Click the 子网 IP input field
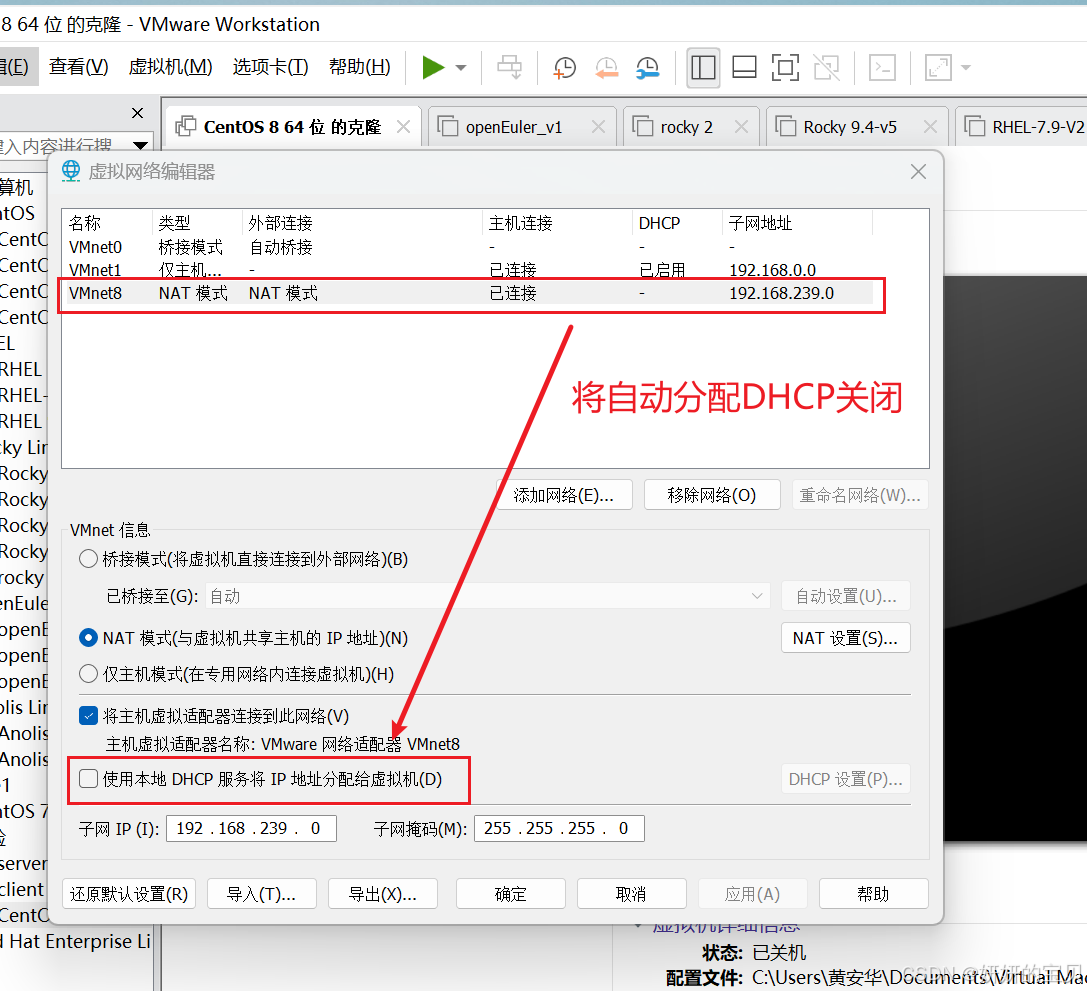This screenshot has width=1087, height=991. point(252,828)
